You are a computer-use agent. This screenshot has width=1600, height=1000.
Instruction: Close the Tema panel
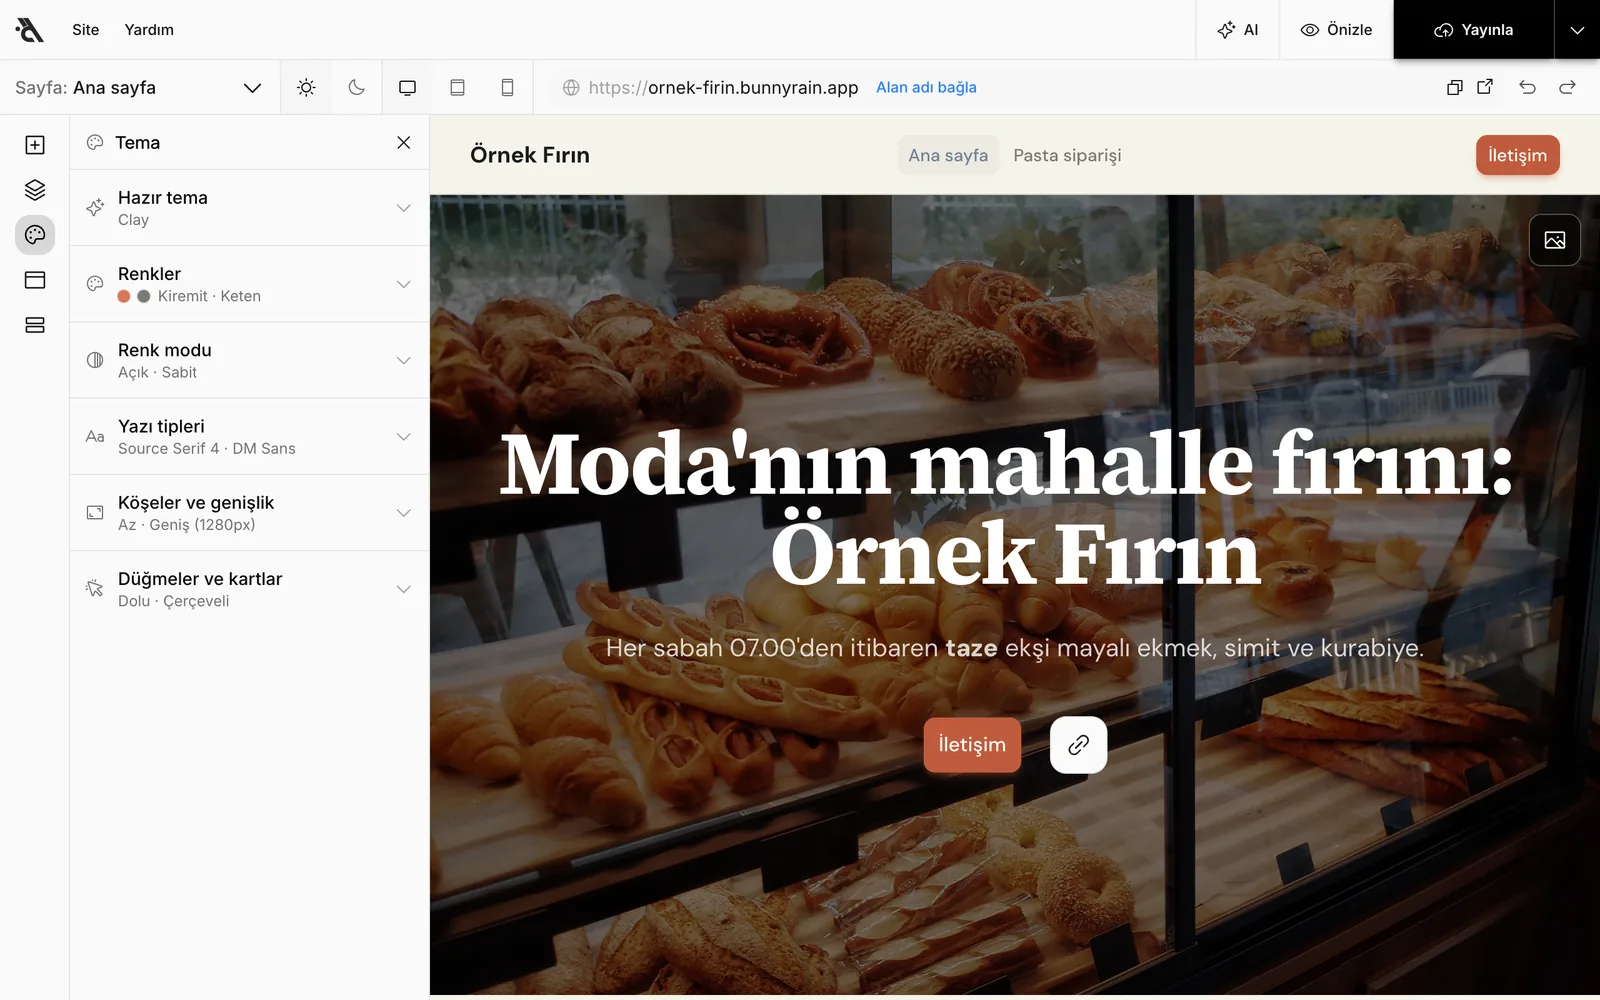(x=404, y=142)
